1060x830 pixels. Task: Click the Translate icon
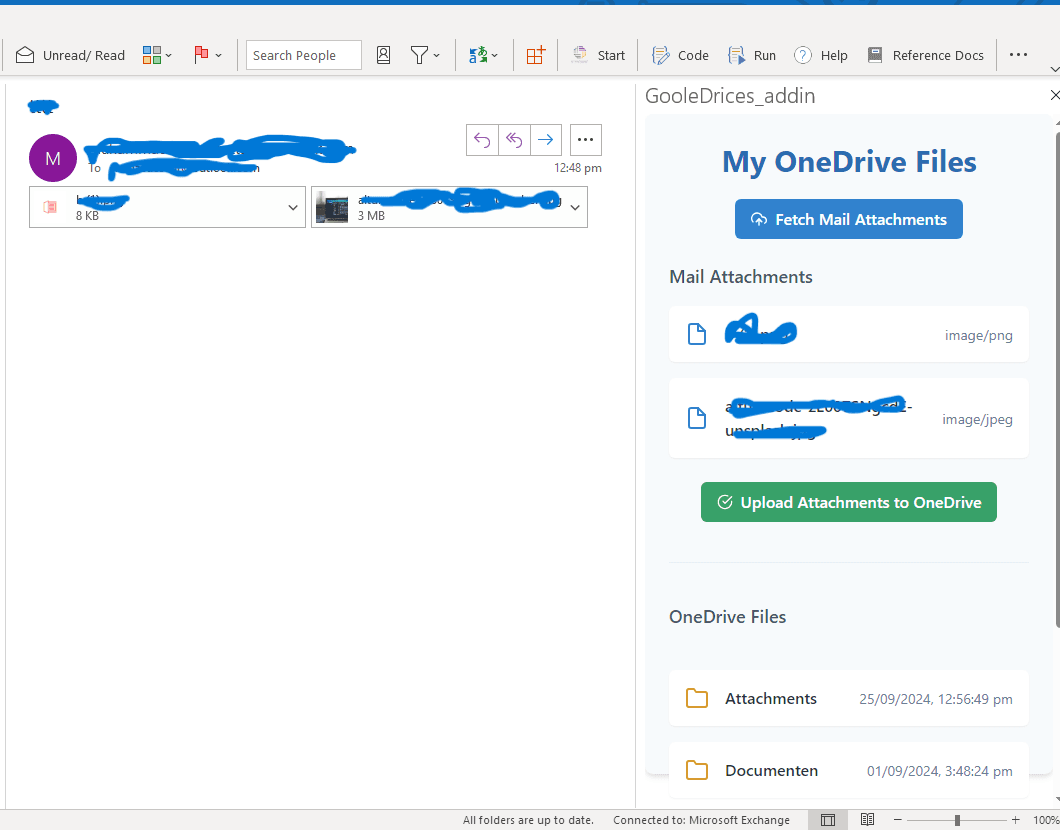(478, 55)
